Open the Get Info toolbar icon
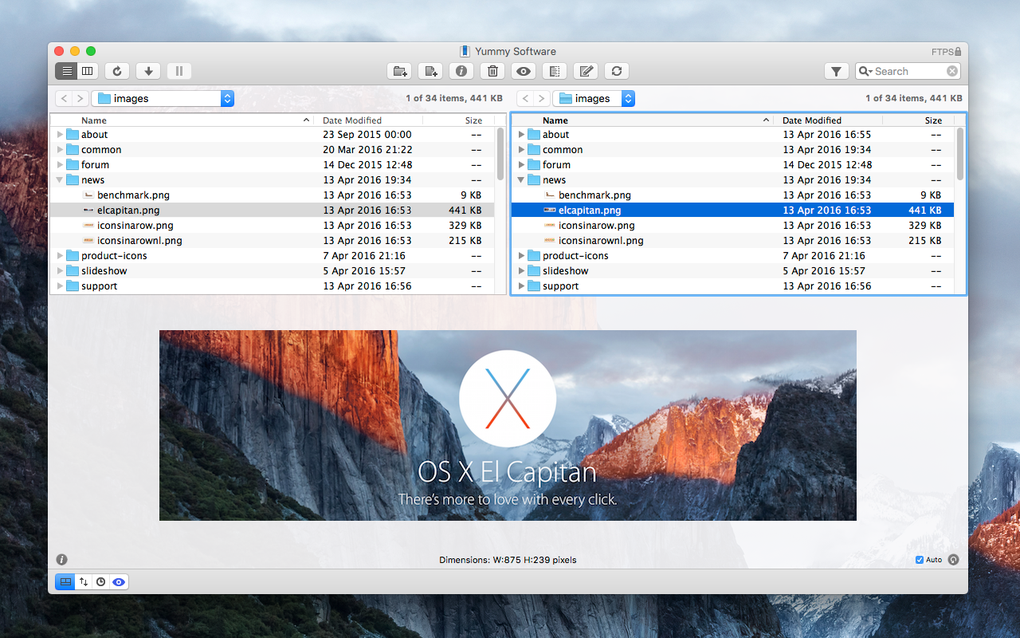 click(461, 71)
